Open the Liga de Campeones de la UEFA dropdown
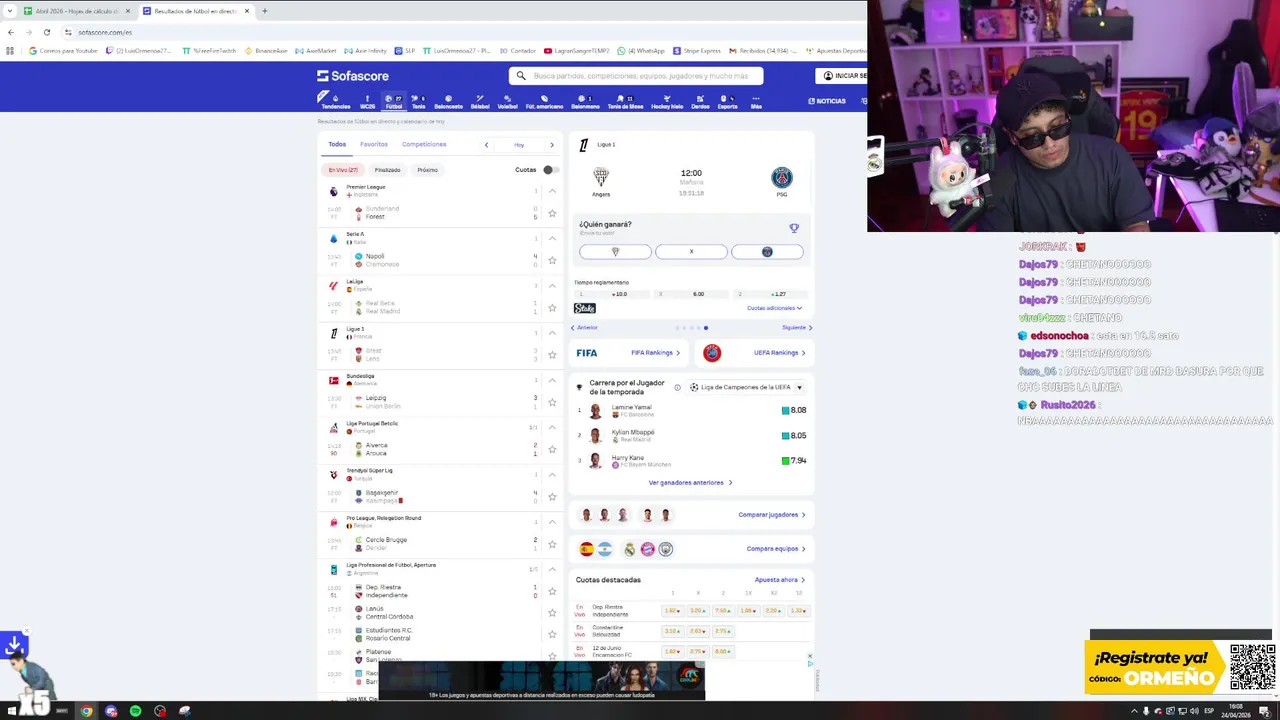Screen dimensions: 1280x720 coord(746,387)
